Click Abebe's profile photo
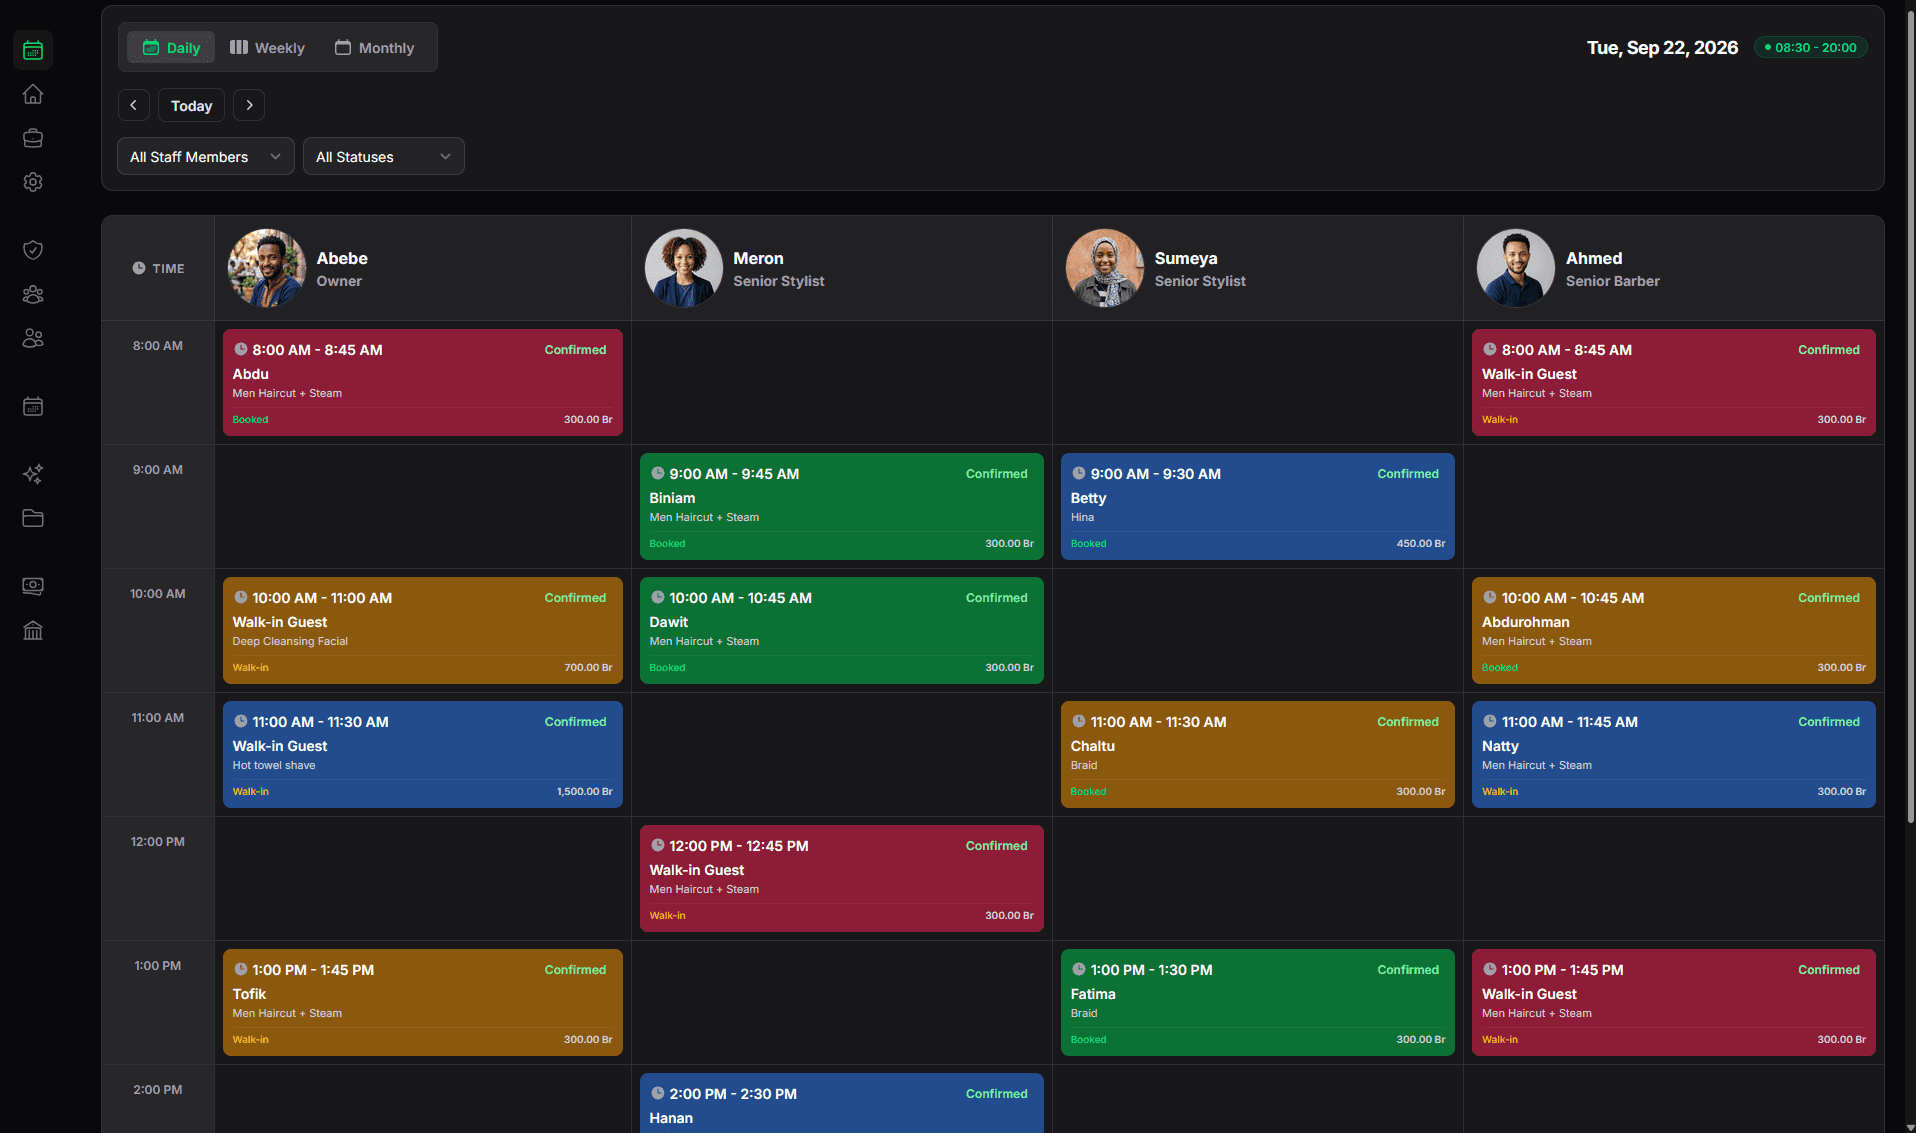Image resolution: width=1916 pixels, height=1133 pixels. (x=267, y=268)
